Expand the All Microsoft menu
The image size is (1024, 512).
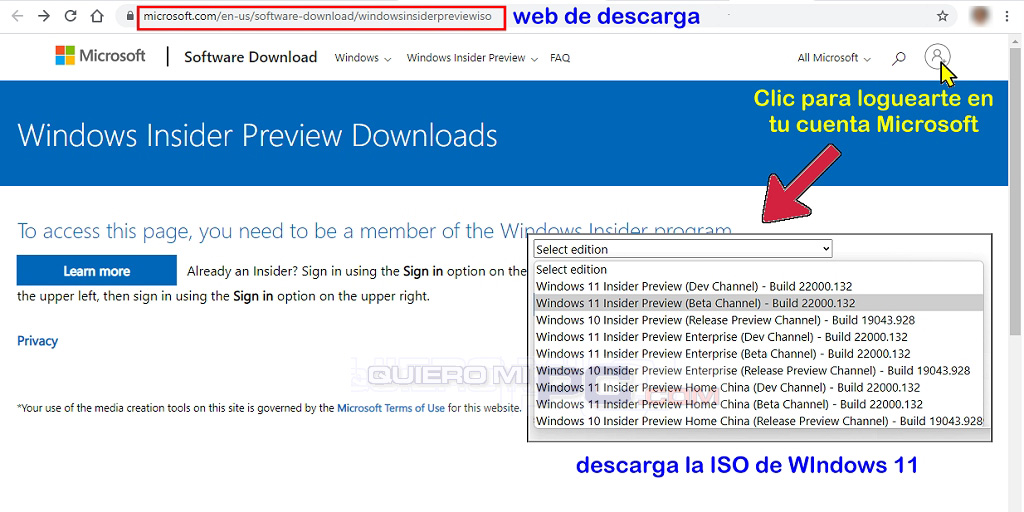[x=834, y=58]
